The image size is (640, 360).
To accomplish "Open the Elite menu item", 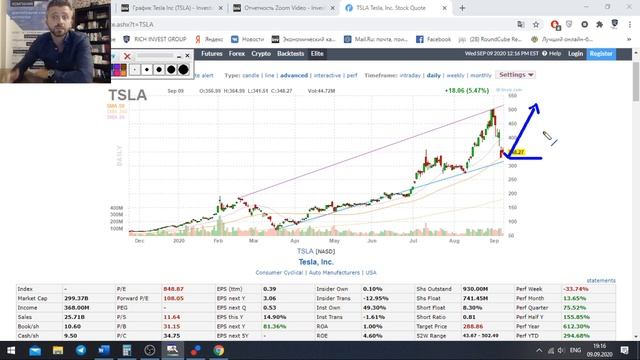I will click(x=317, y=54).
